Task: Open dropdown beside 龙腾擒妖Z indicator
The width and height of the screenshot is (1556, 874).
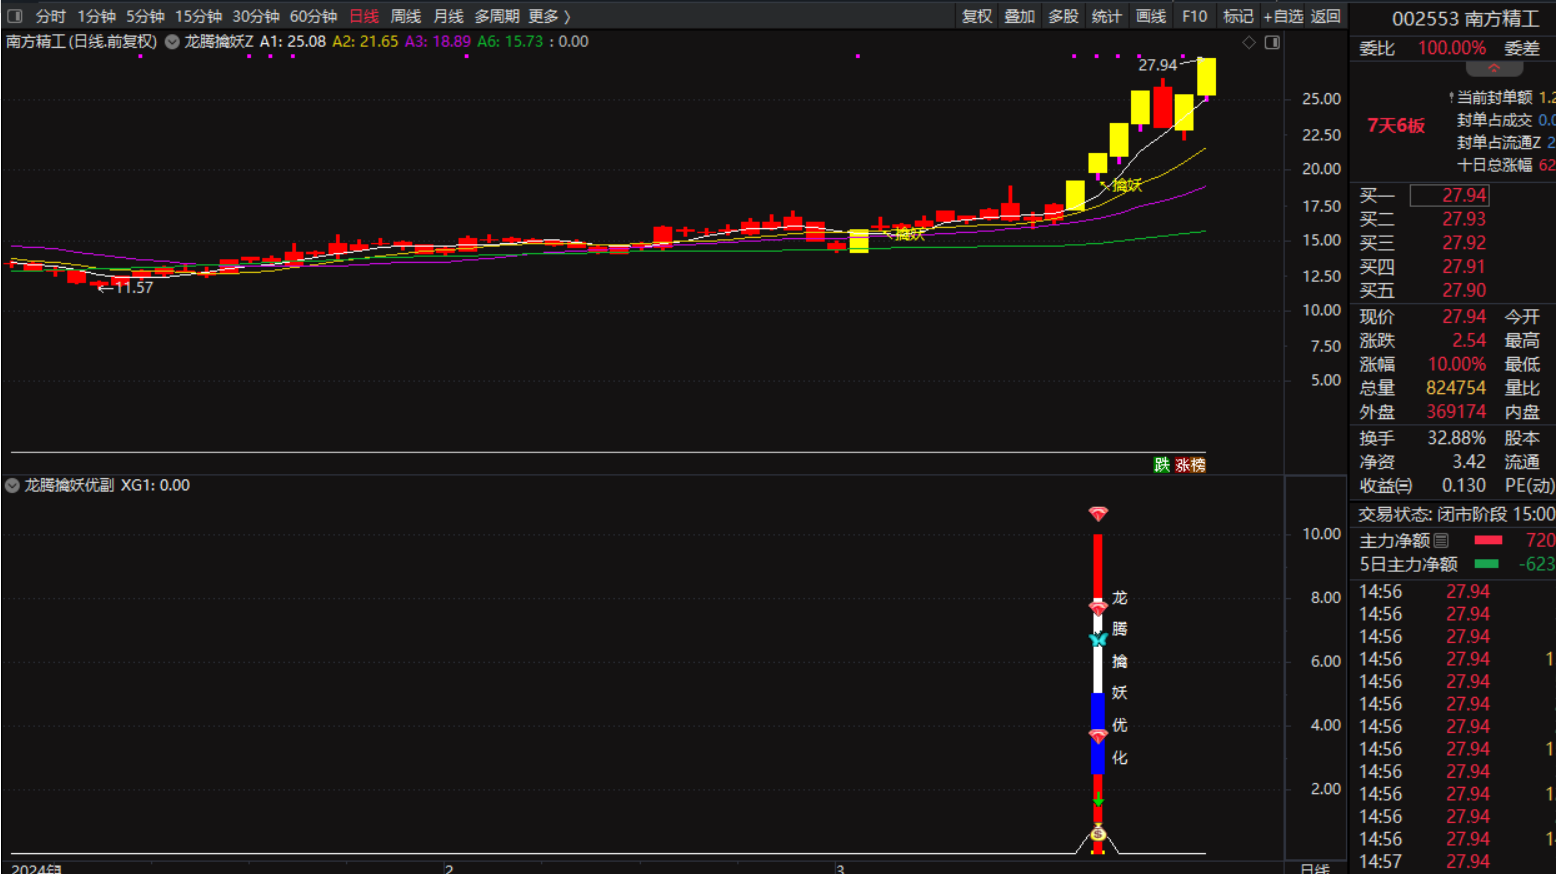Action: pos(172,42)
